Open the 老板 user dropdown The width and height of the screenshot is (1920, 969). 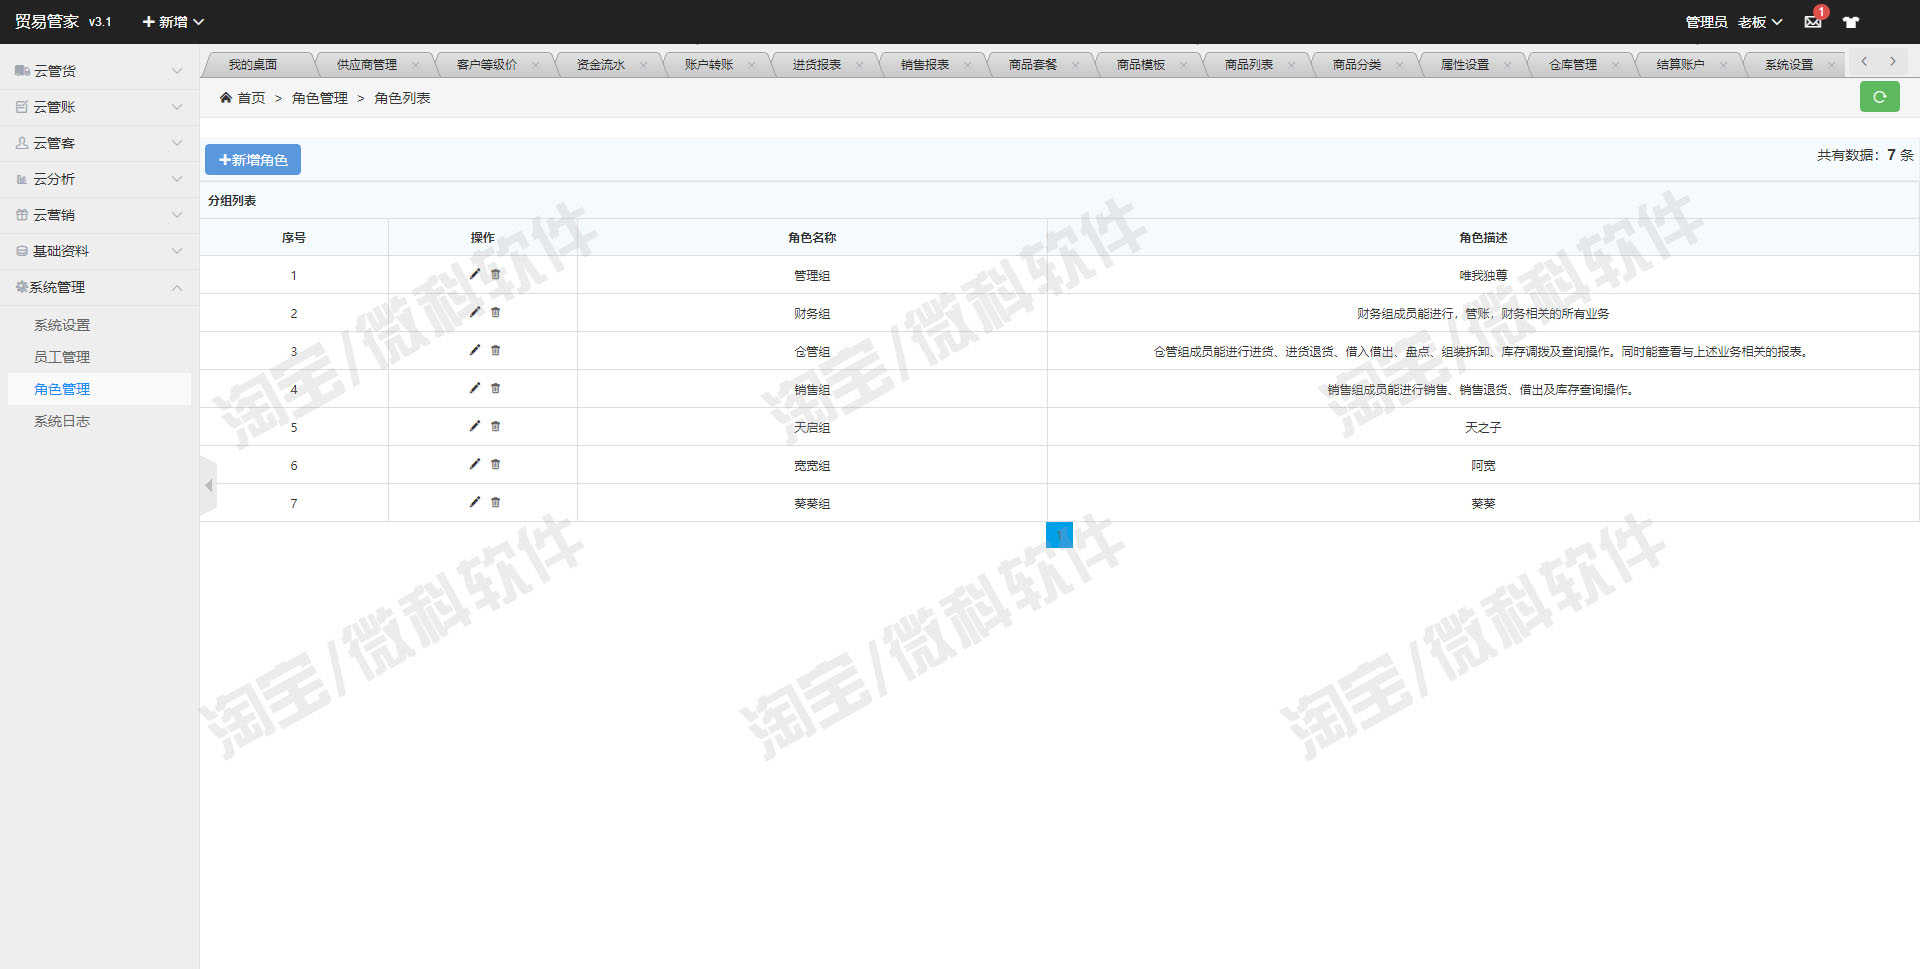(x=1760, y=21)
